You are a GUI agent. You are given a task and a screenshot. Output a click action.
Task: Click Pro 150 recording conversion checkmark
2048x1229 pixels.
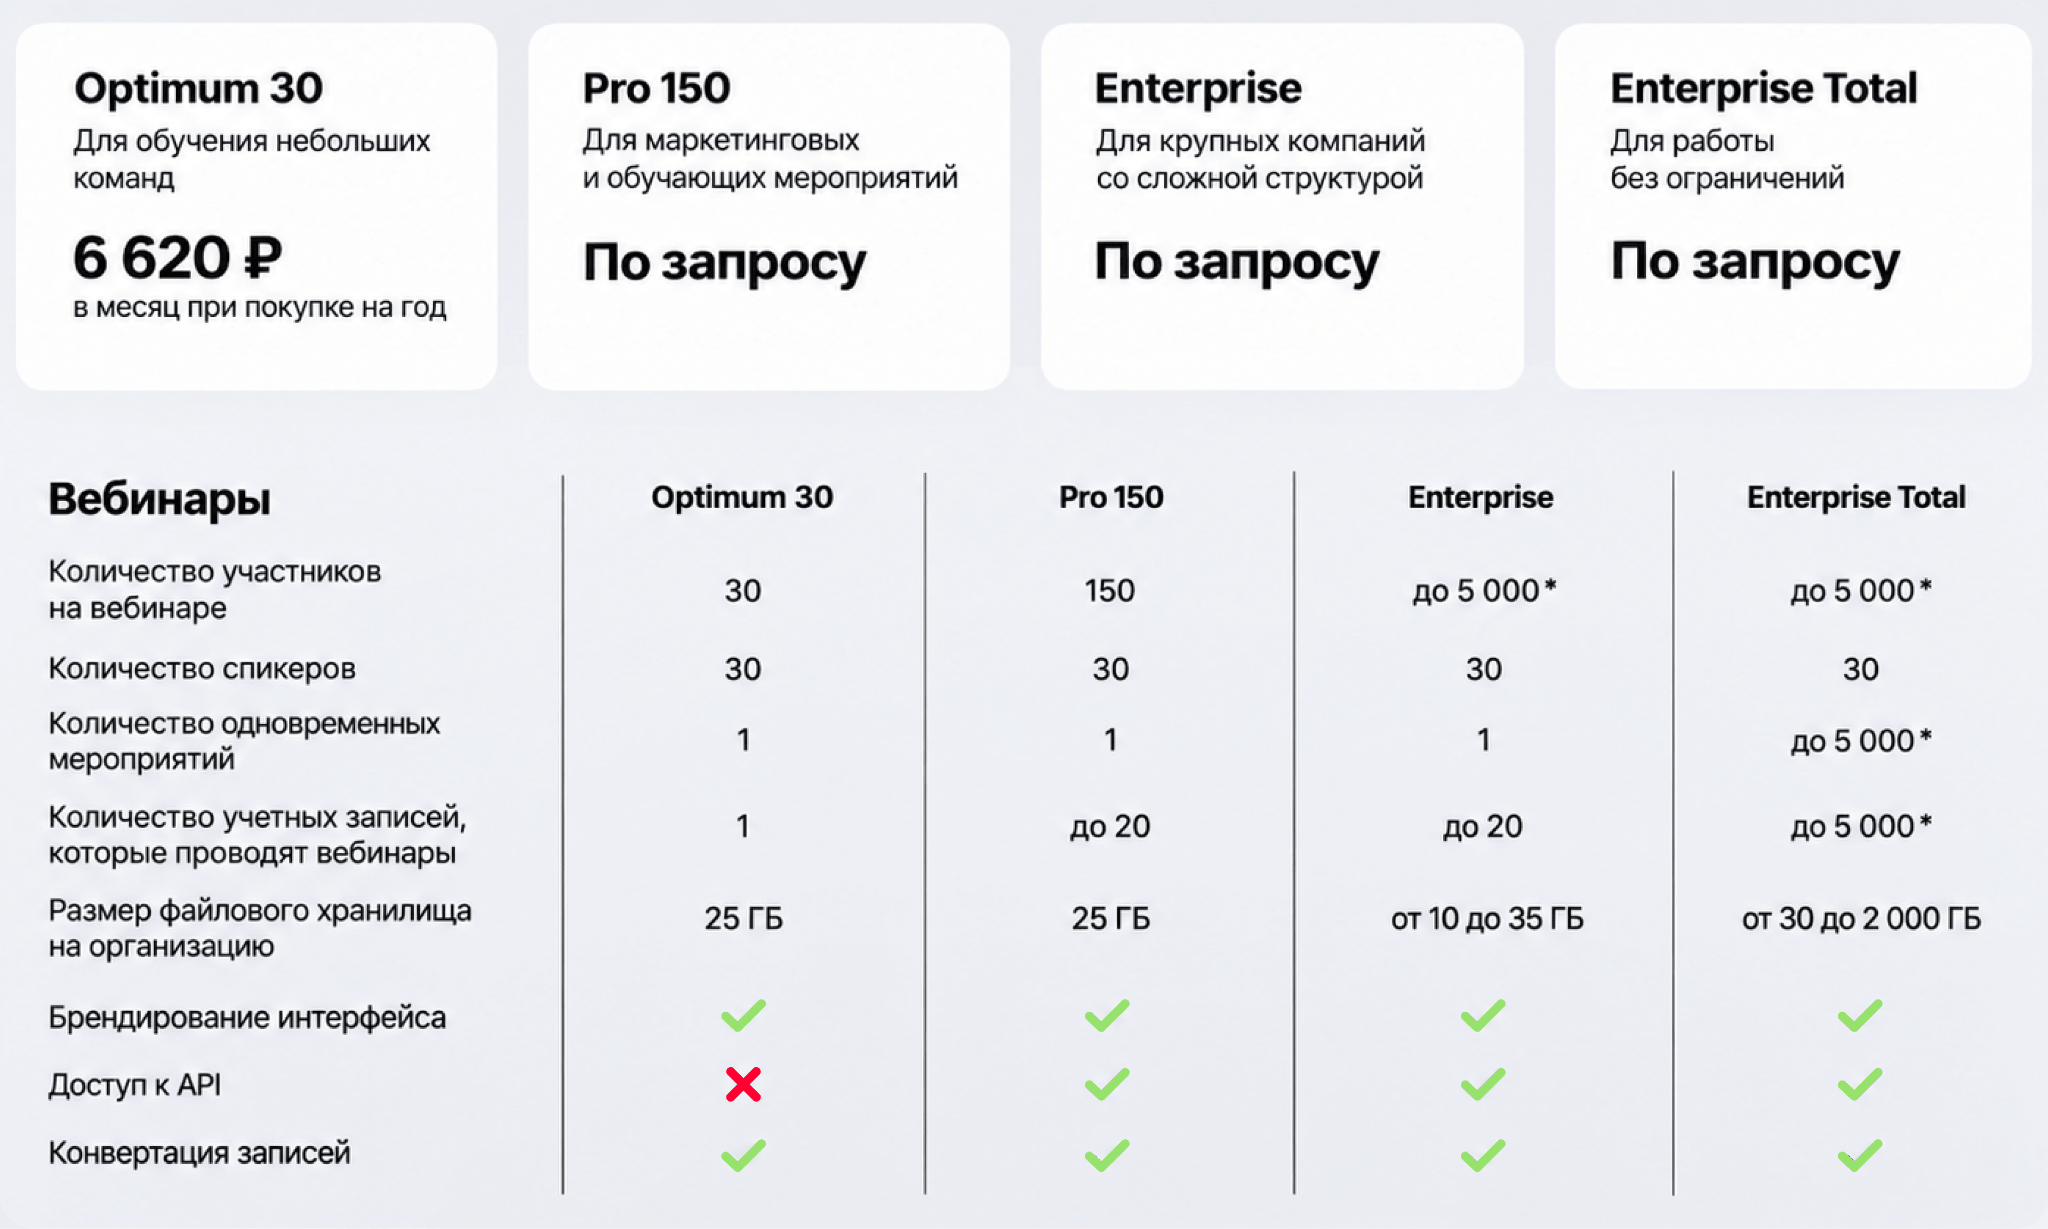point(1107,1155)
